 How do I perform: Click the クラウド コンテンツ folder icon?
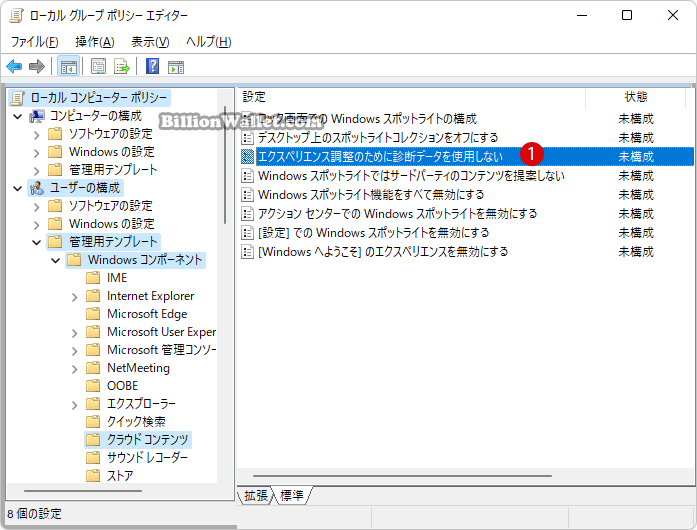[x=93, y=439]
